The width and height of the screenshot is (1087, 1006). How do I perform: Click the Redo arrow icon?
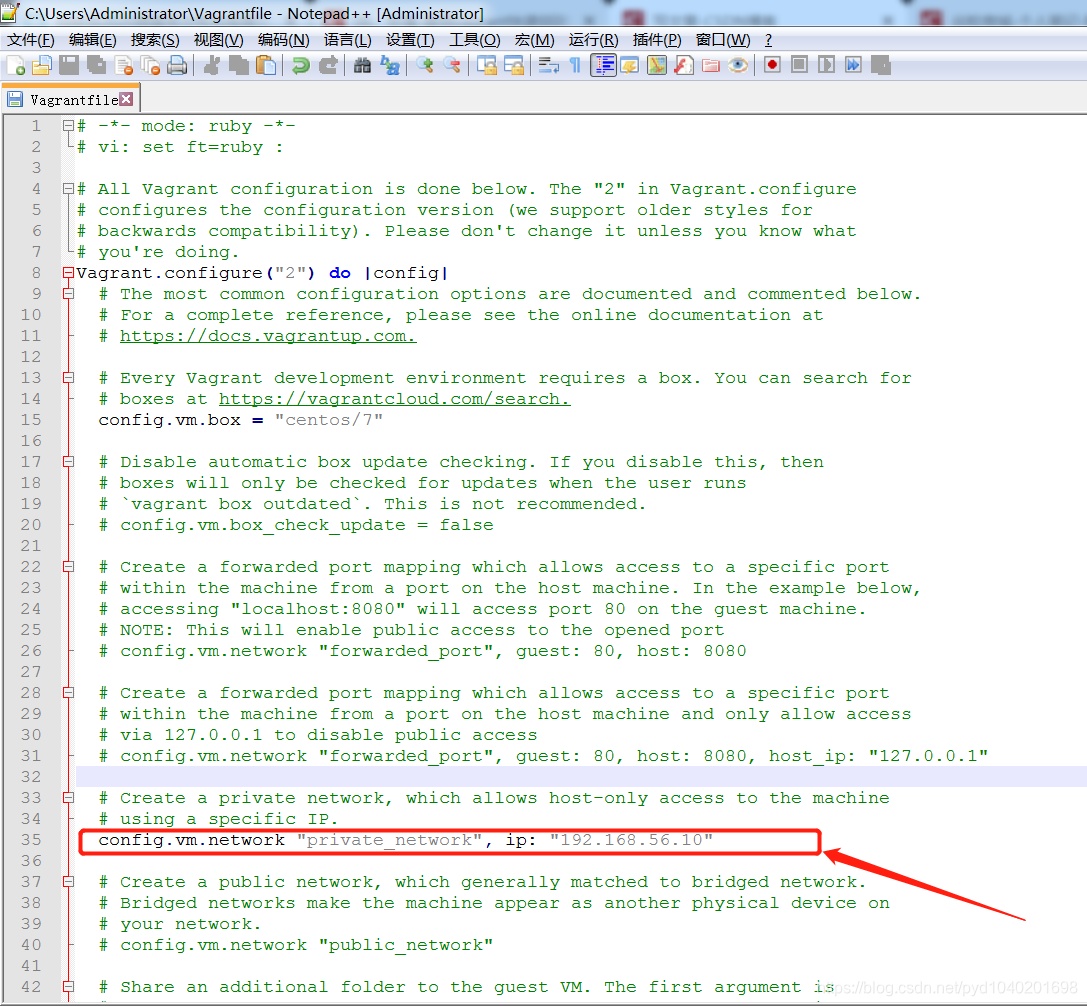coord(327,65)
